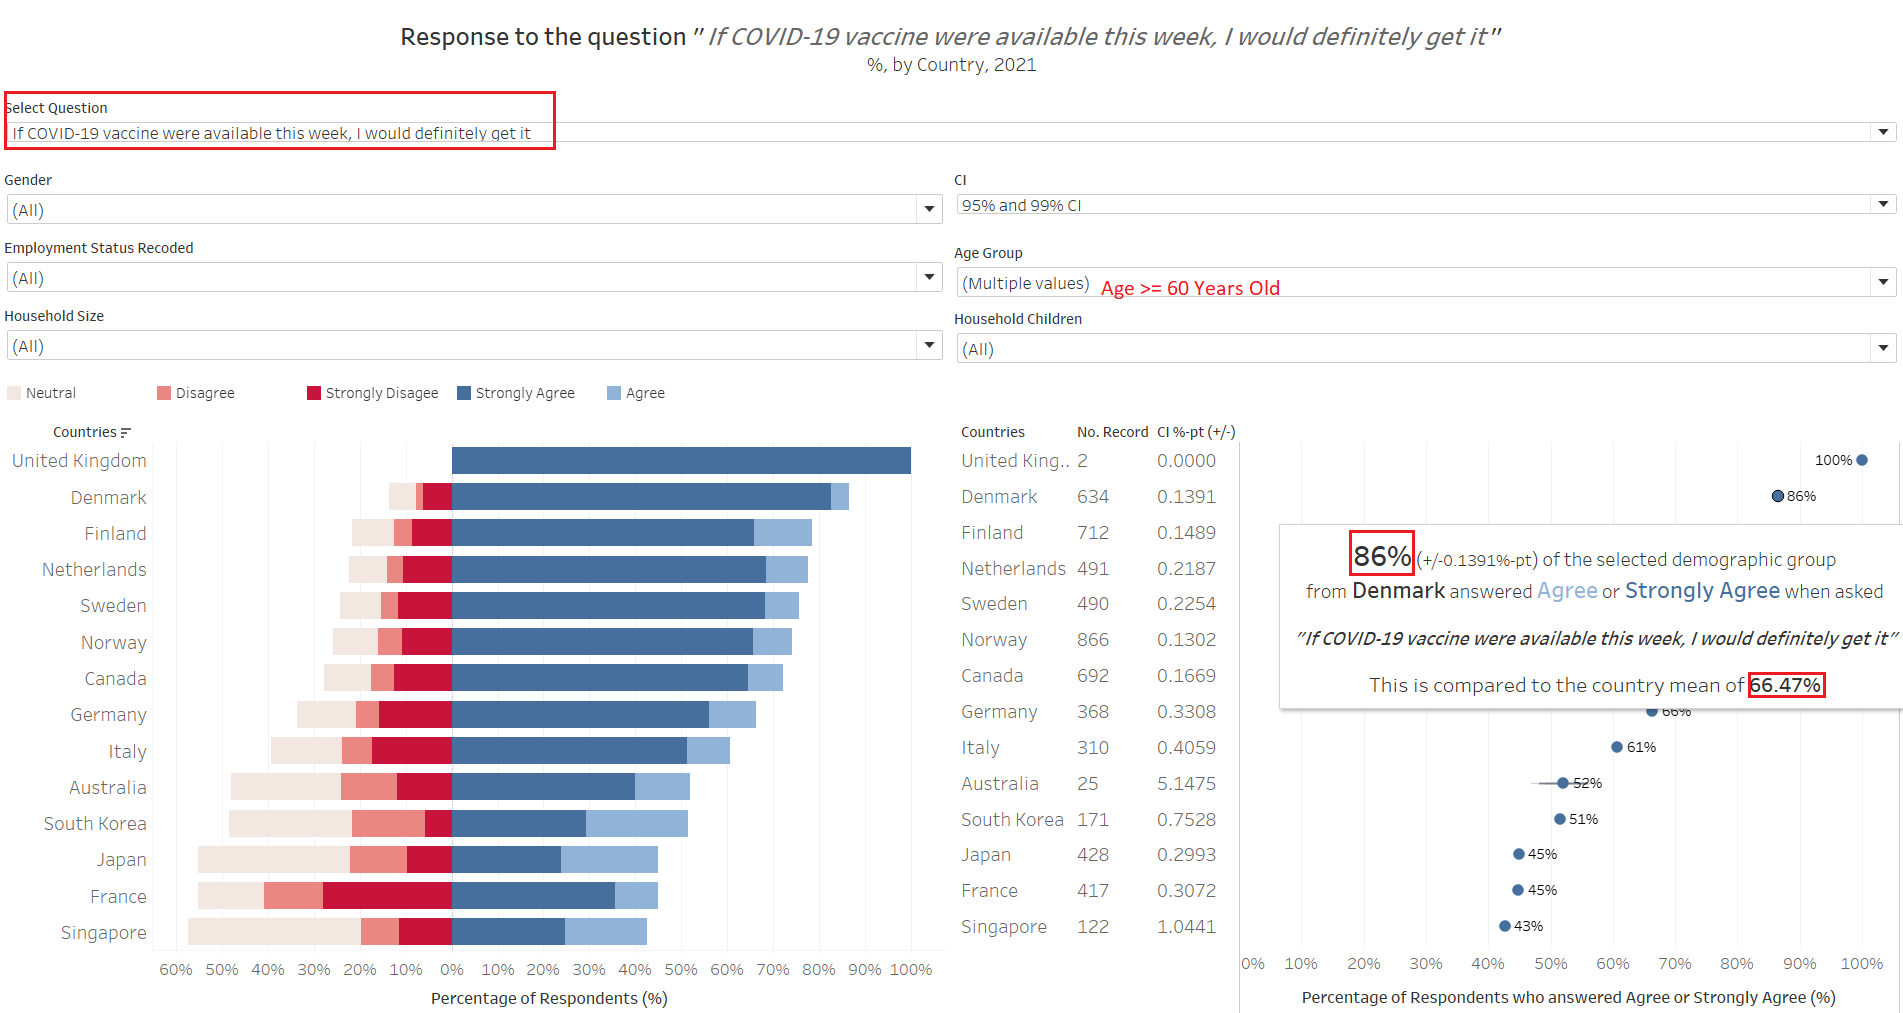
Task: Select the Denmark 86% data point
Action: [x=1777, y=496]
